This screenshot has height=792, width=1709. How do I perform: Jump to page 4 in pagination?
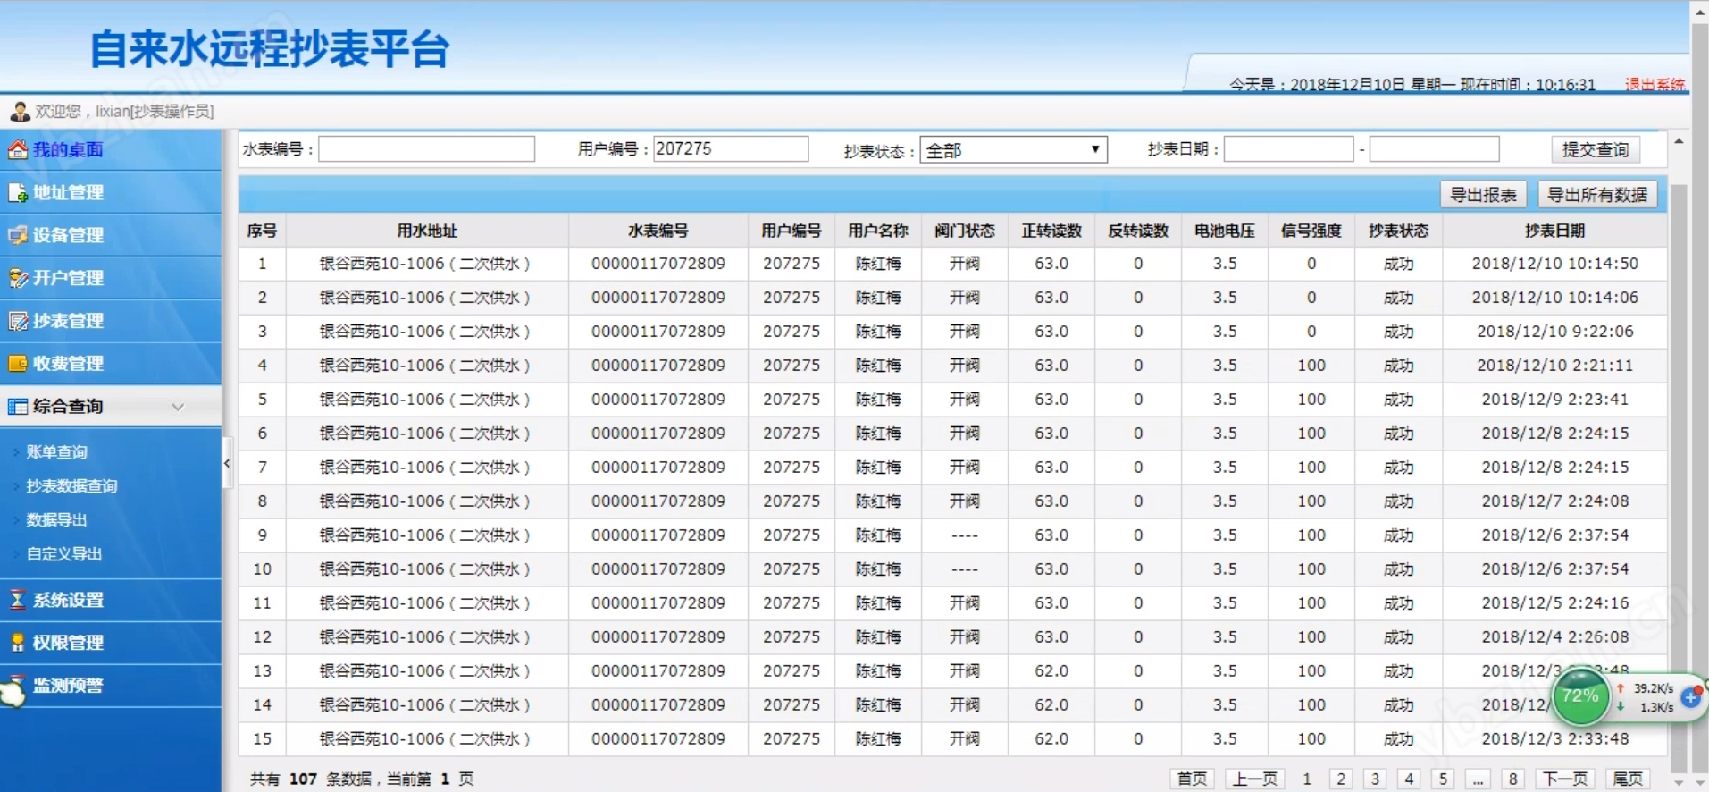[1409, 779]
